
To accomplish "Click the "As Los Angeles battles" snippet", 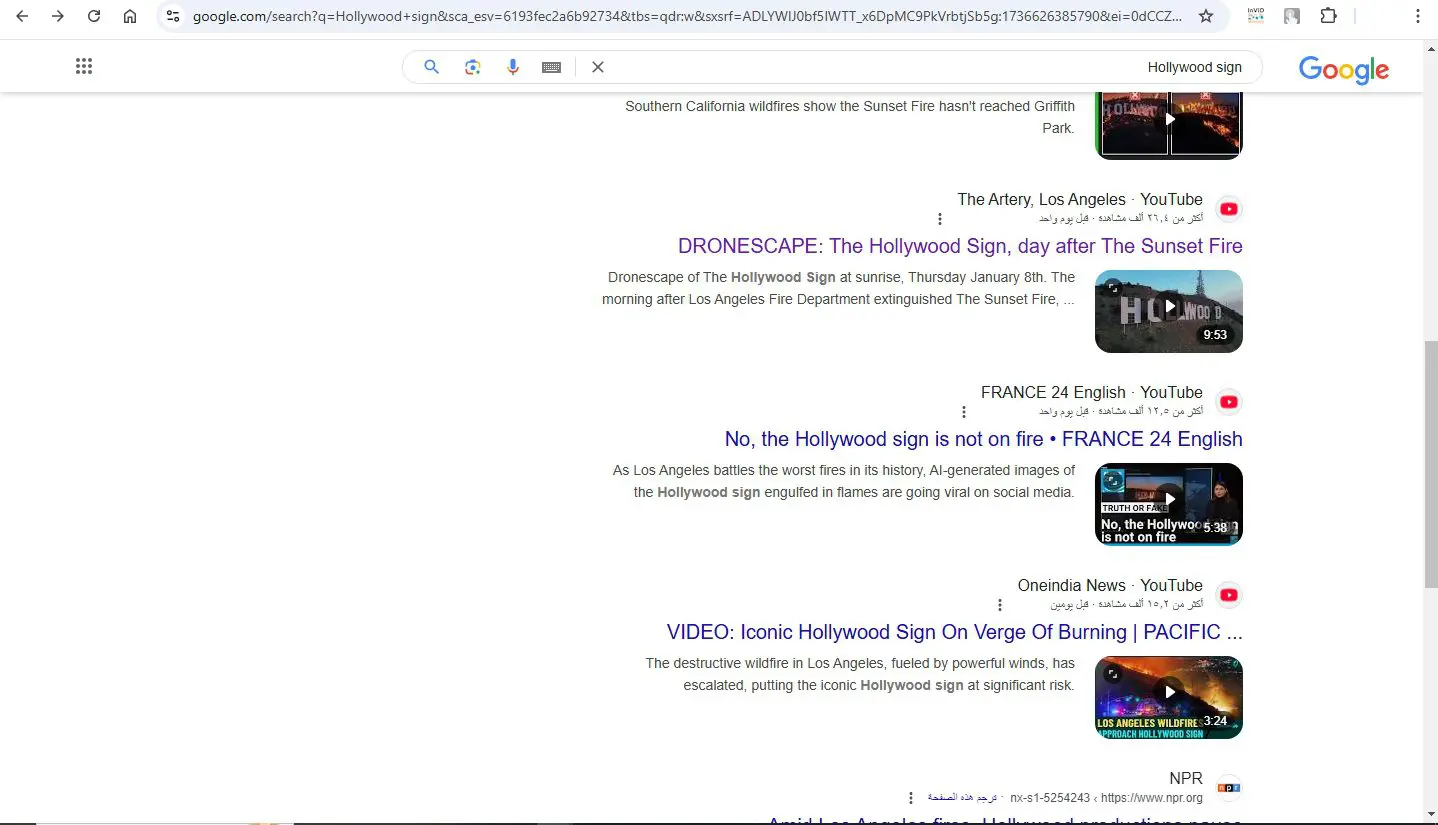I will (x=844, y=481).
